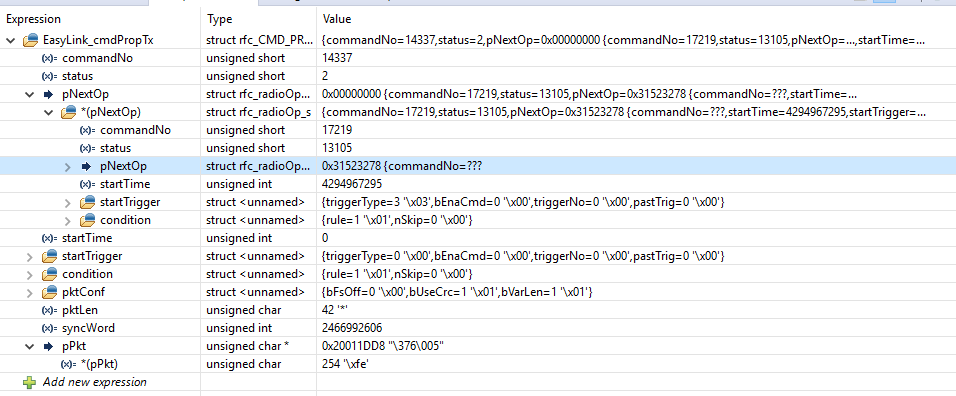Click the type 'struct rfc_radioOp_s'
The image size is (956, 396).
pos(259,113)
